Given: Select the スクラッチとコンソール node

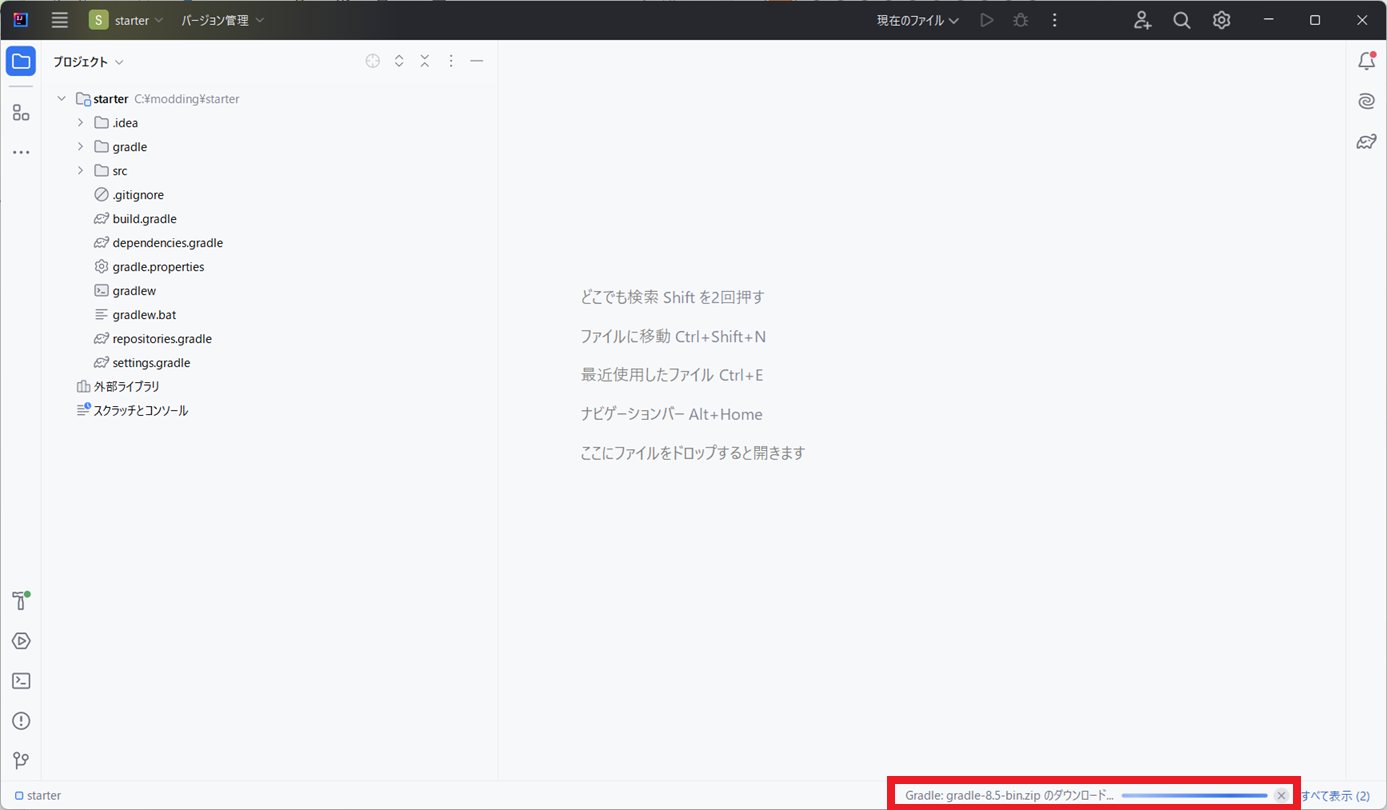Looking at the screenshot, I should 132,411.
